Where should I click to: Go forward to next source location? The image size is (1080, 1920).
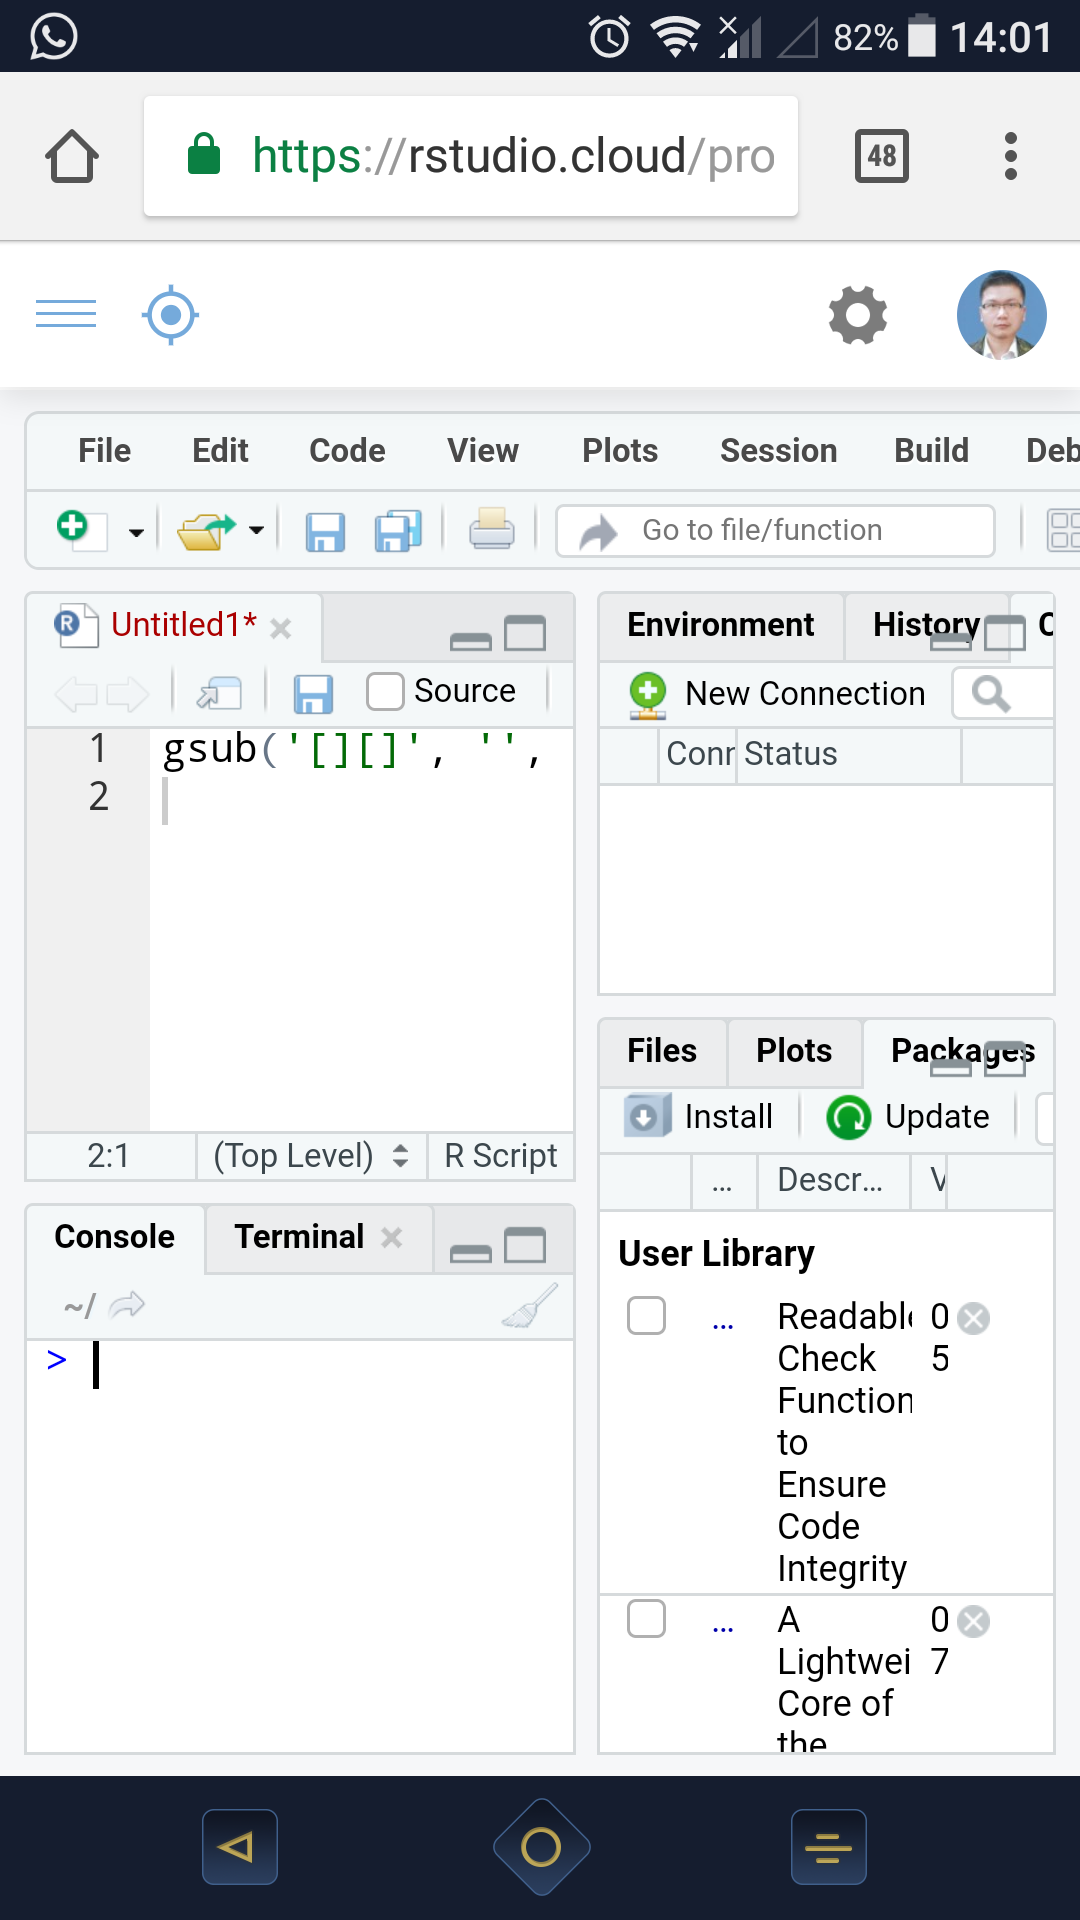coord(127,693)
